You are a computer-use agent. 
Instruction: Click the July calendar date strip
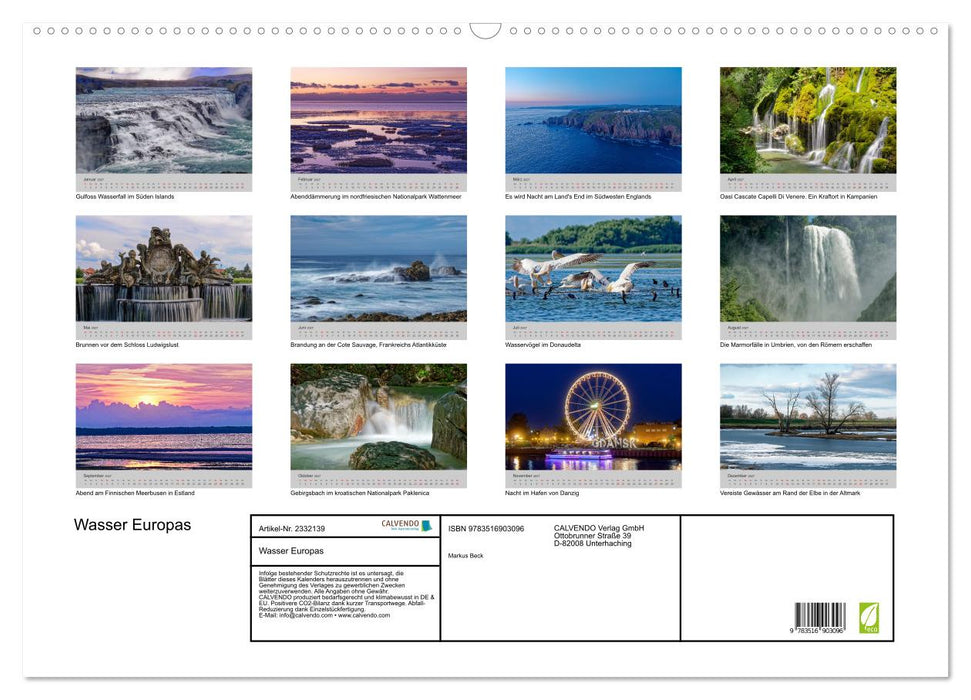point(593,331)
